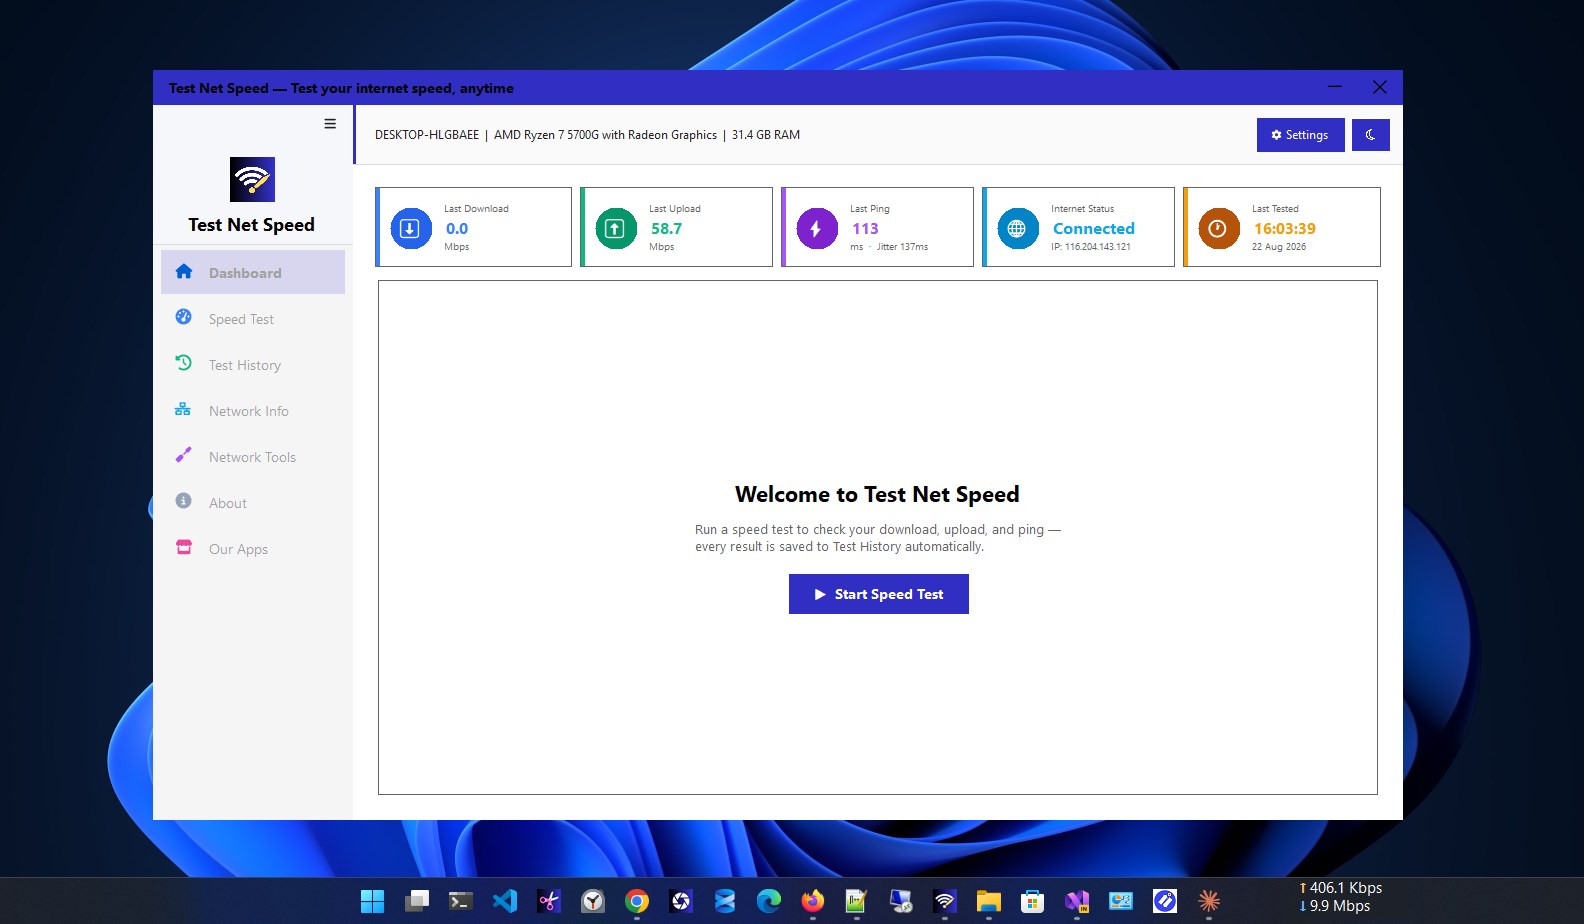Click the Test Net Speed wifi logo
The image size is (1584, 924).
pos(252,180)
